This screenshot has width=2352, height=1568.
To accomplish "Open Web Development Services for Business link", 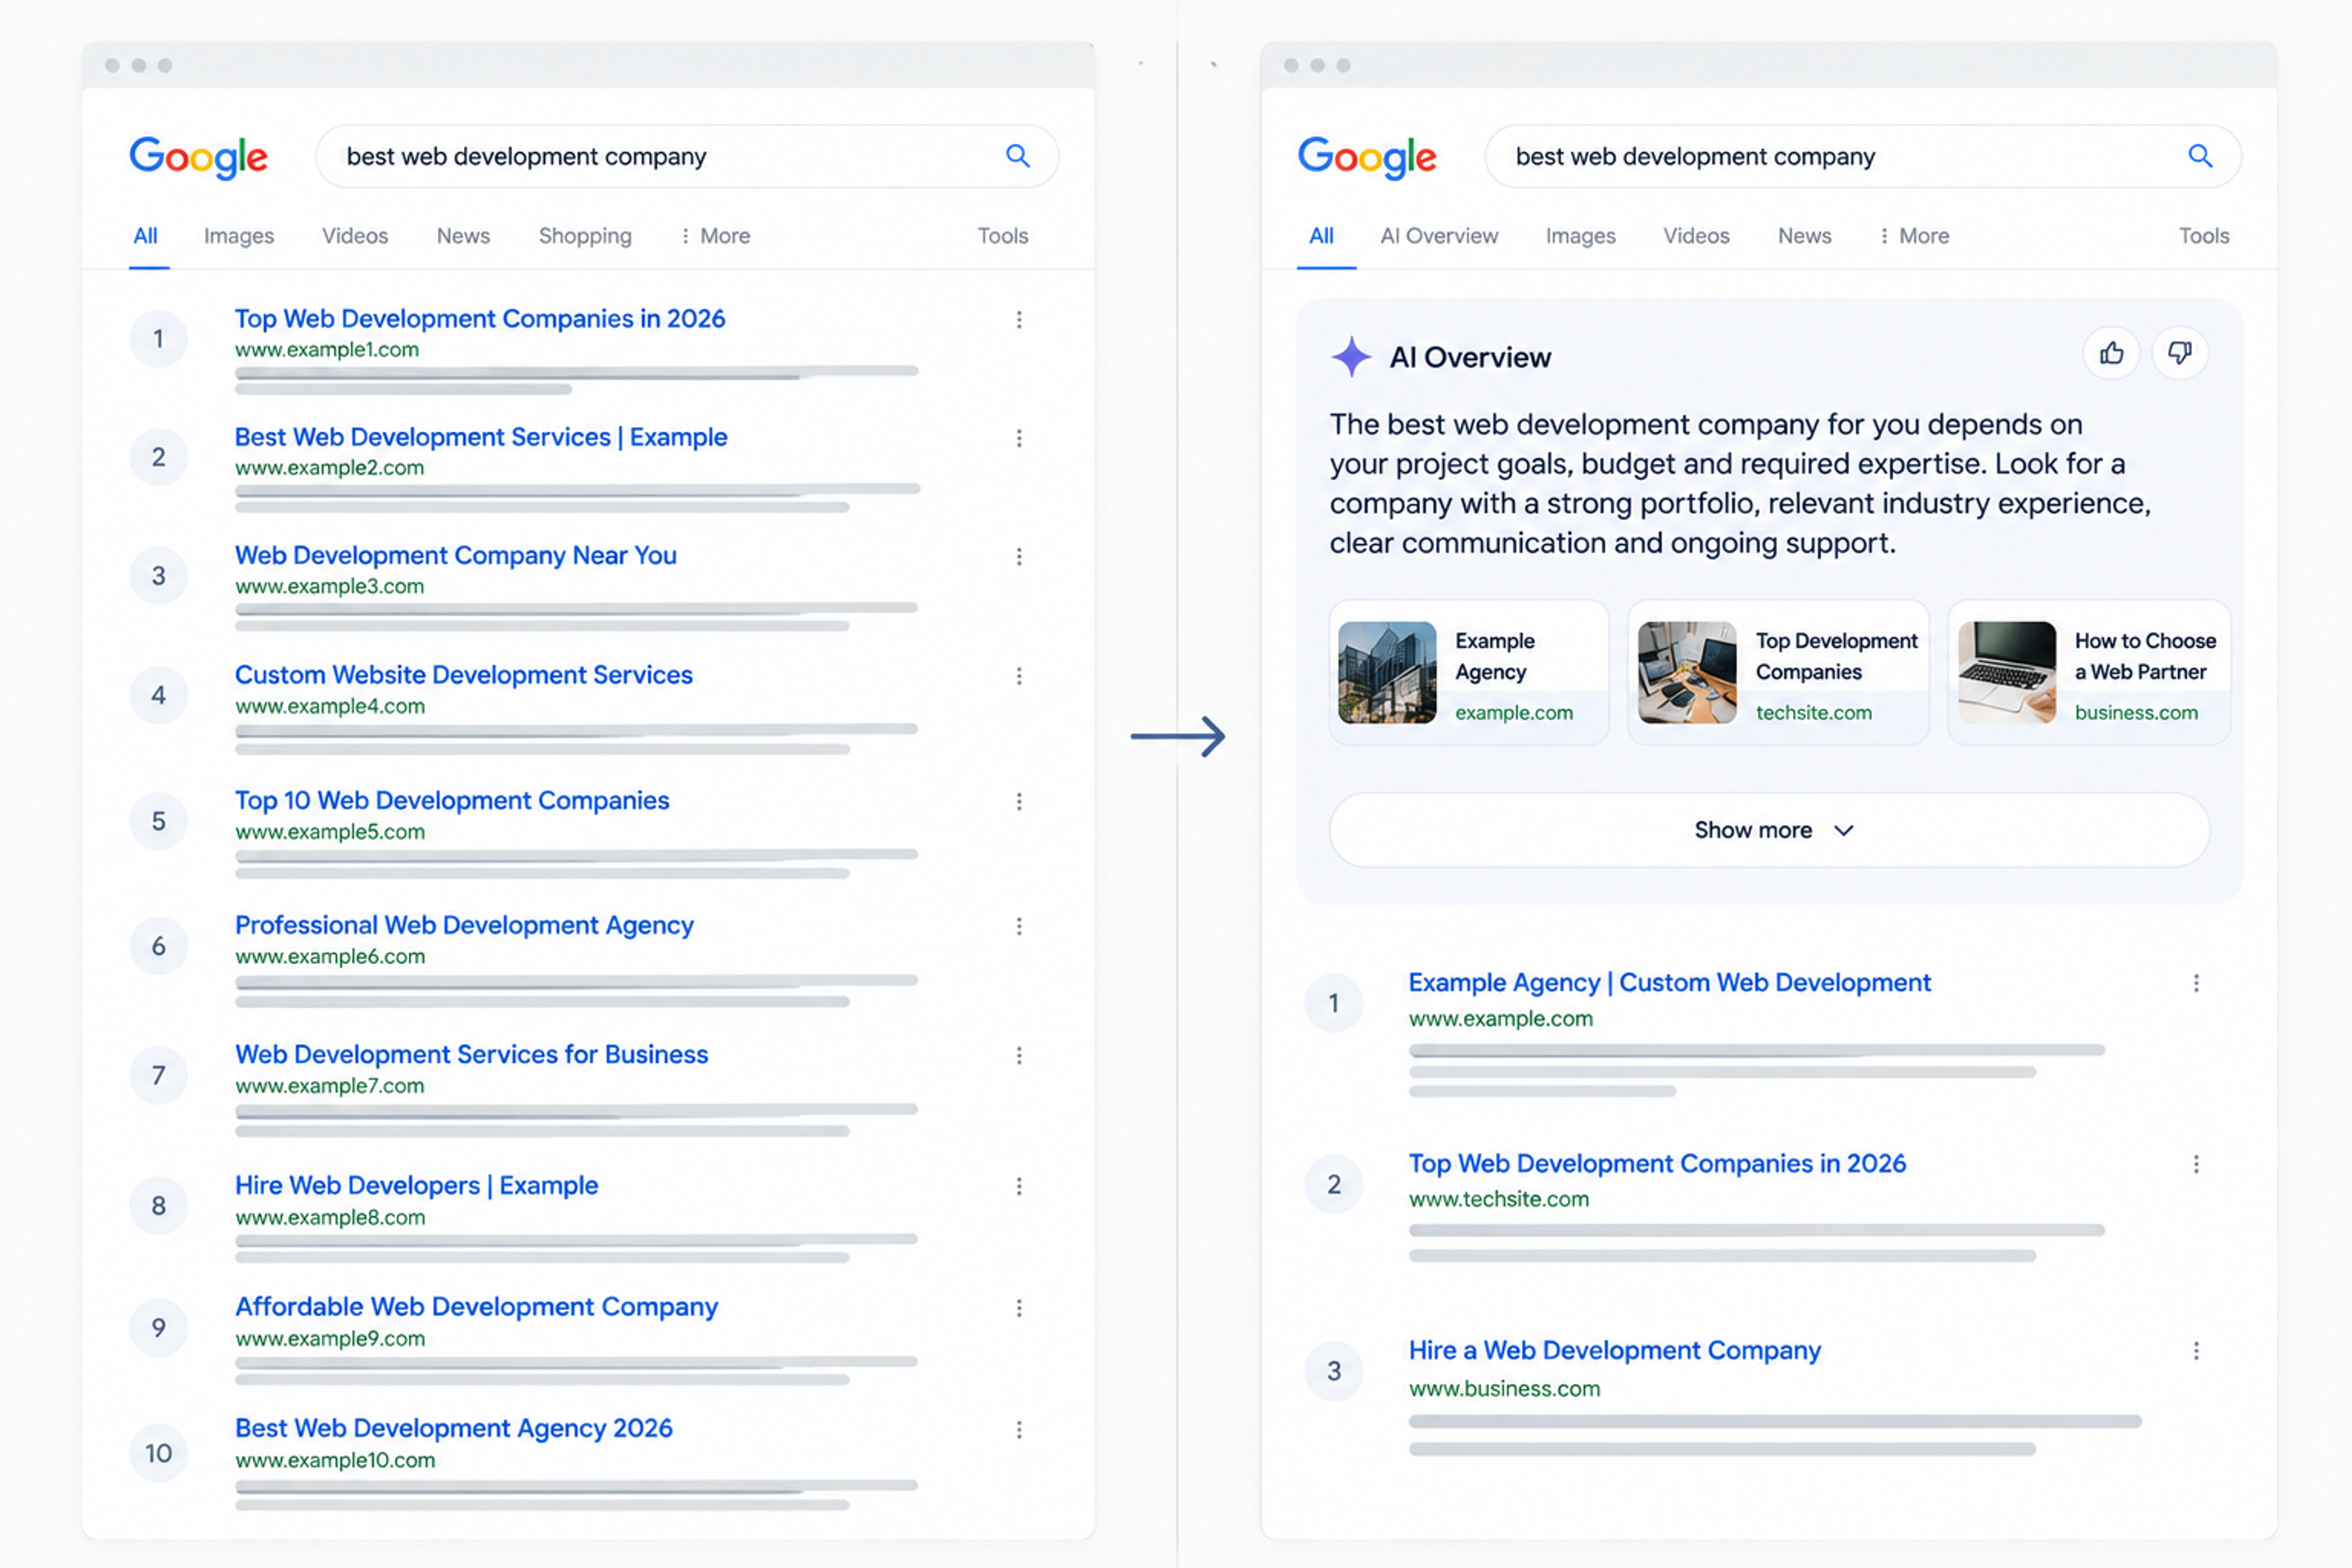I will (x=471, y=1055).
